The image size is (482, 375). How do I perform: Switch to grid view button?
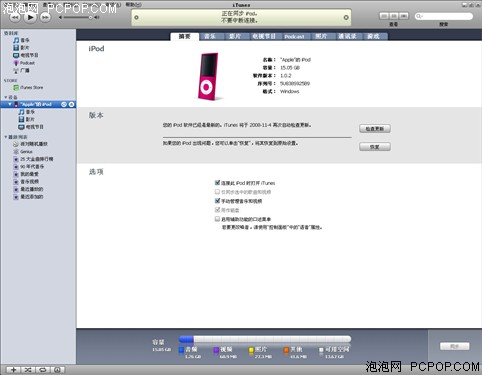(394, 16)
